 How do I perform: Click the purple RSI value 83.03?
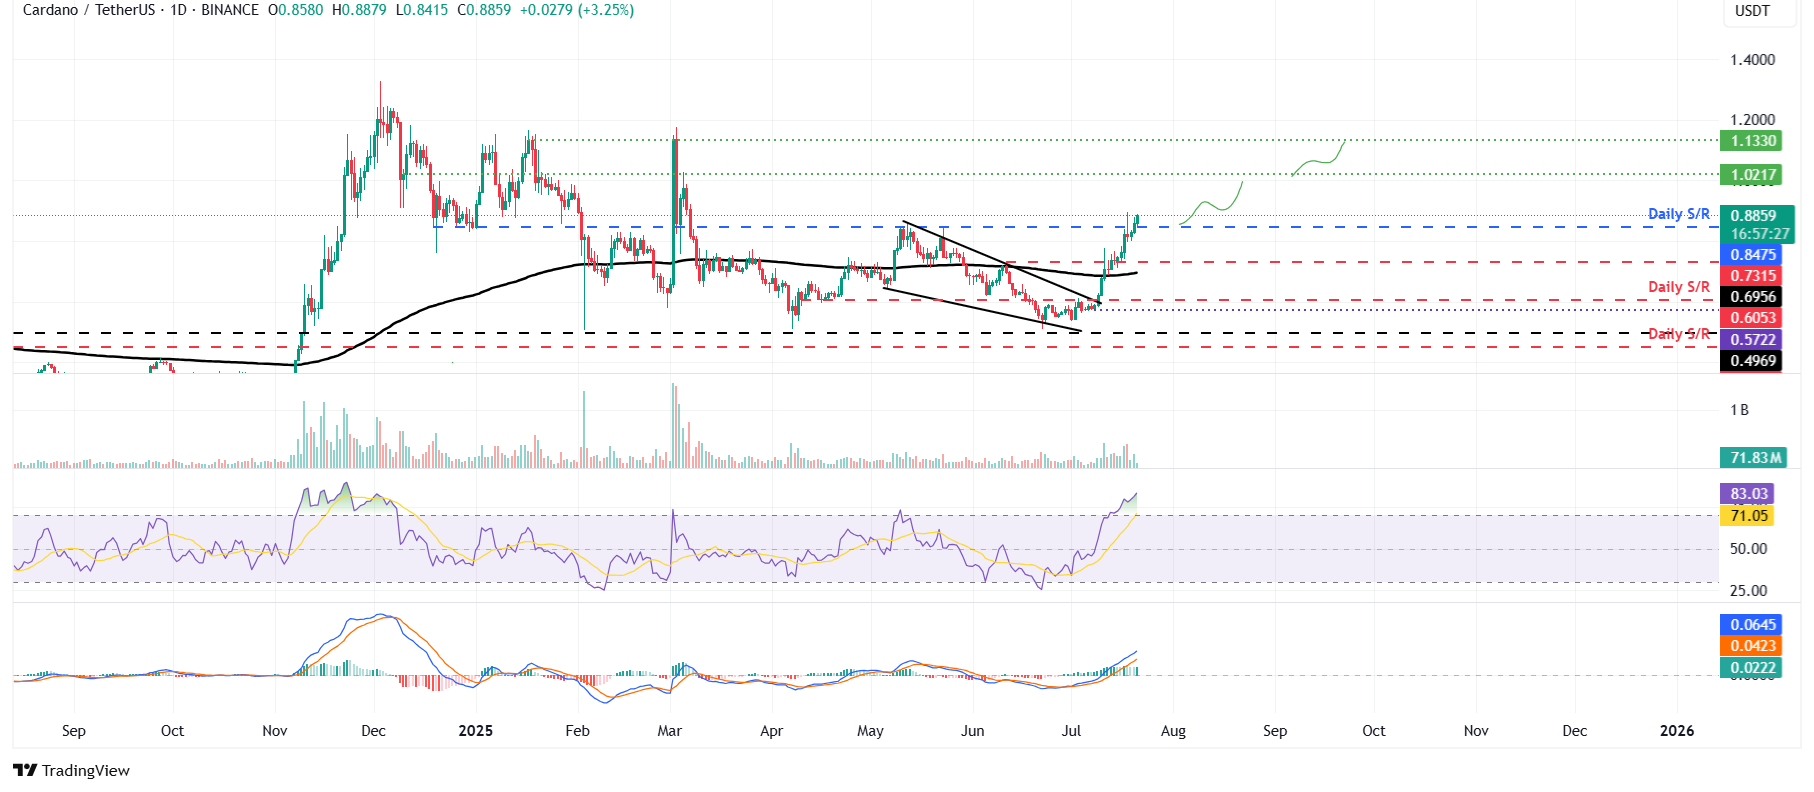[1749, 494]
